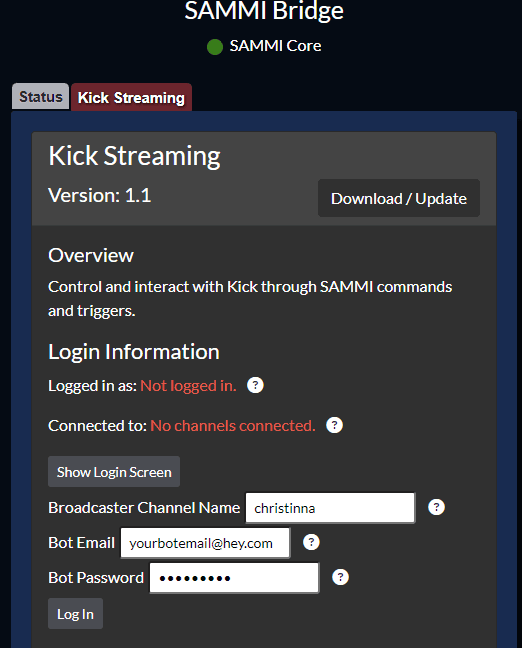Open help for Broadcaster Channel Name field
522x648 pixels.
[436, 507]
